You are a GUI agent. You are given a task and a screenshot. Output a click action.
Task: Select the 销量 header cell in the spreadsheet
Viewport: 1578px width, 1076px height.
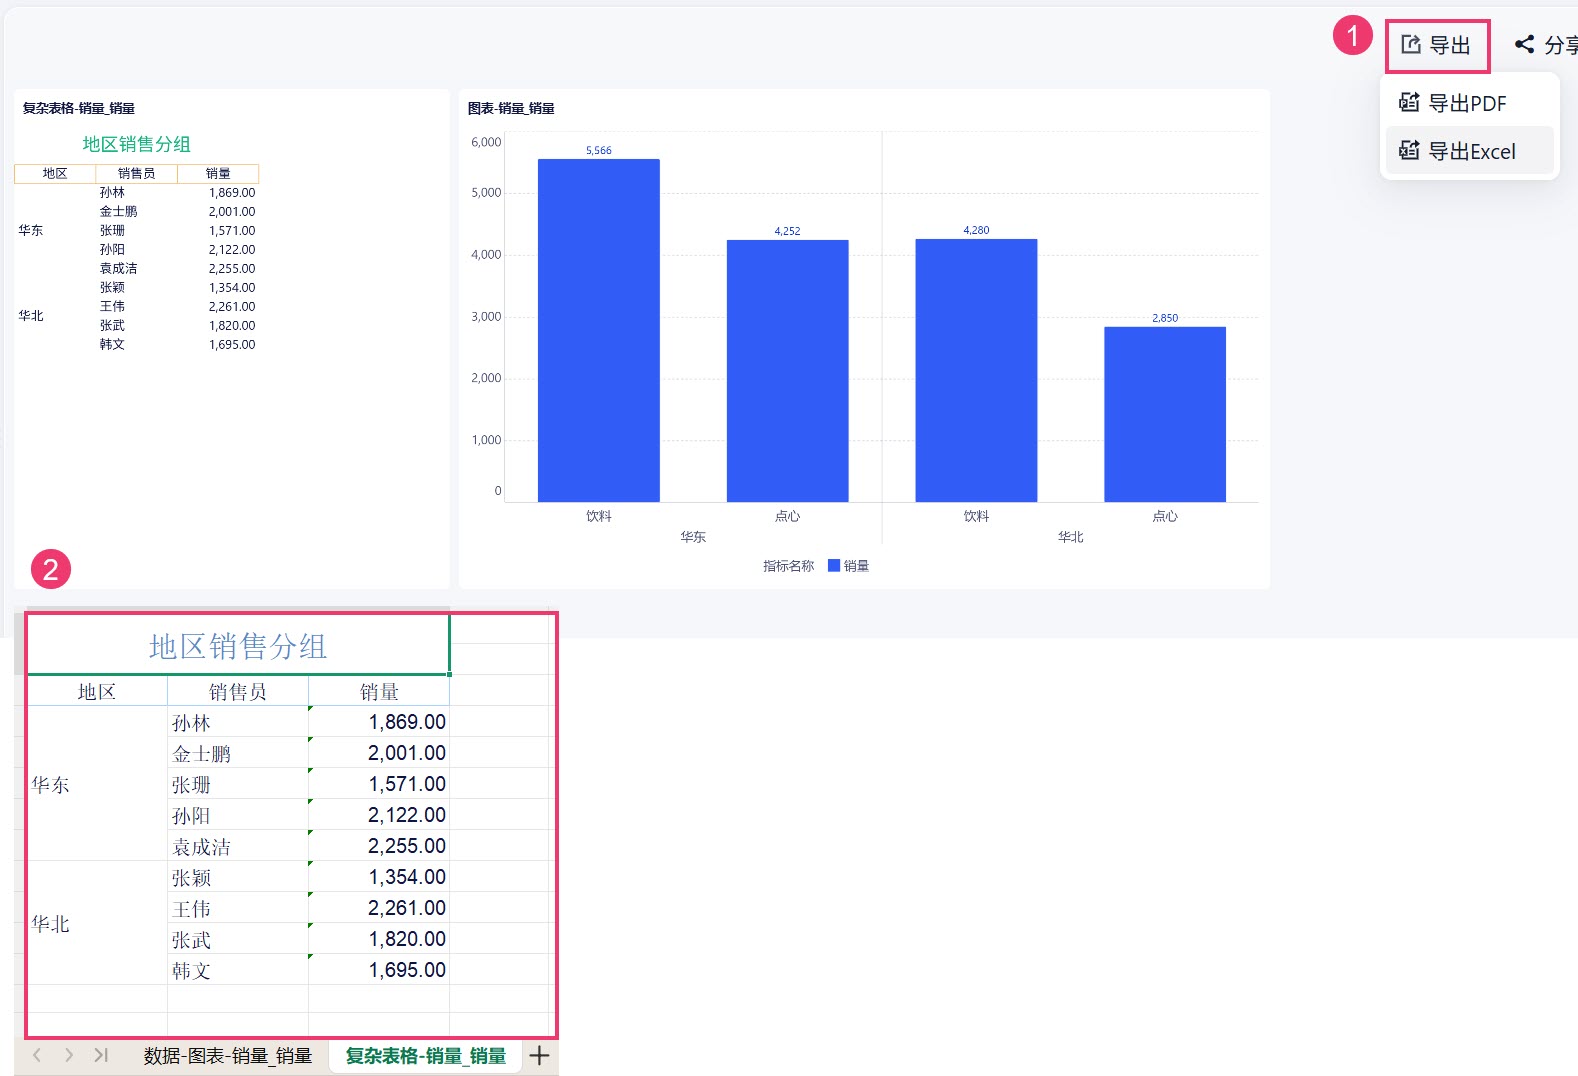pyautogui.click(x=379, y=691)
